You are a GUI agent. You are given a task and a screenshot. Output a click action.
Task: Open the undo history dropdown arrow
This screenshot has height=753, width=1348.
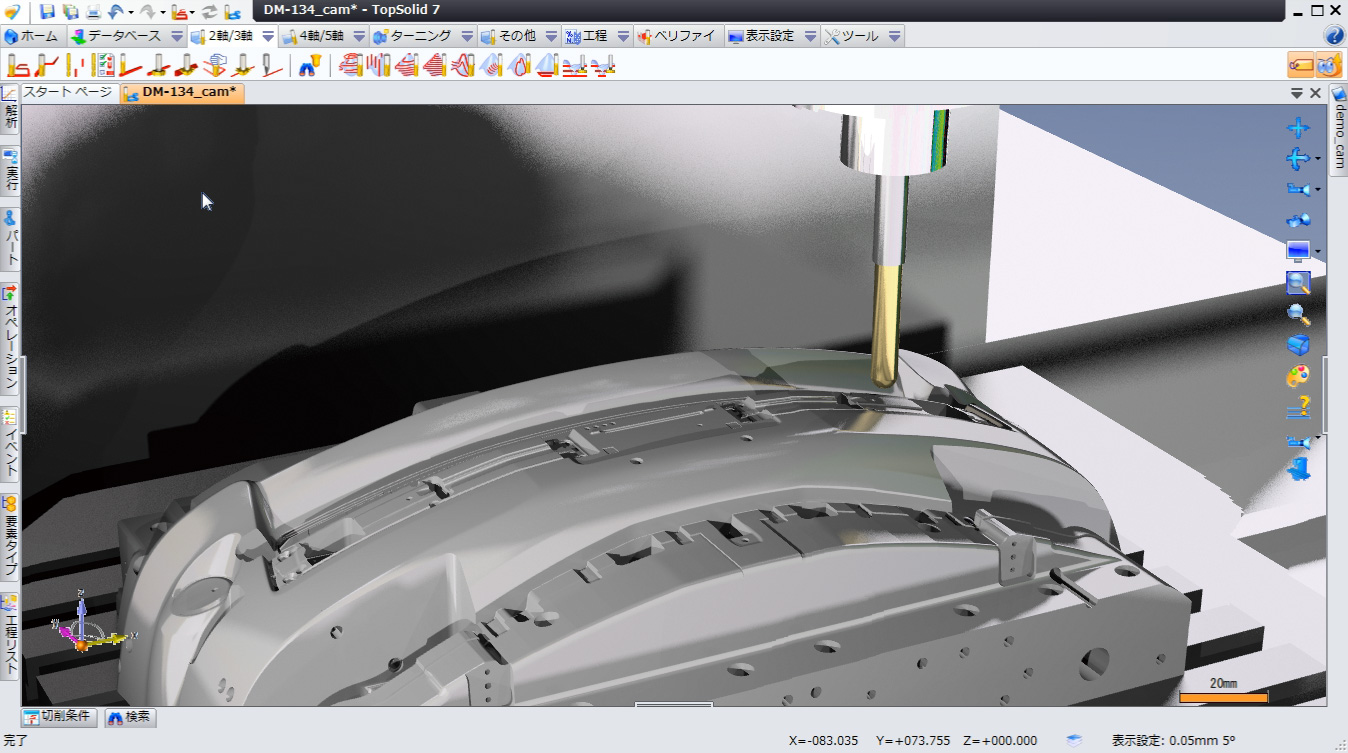pyautogui.click(x=131, y=13)
